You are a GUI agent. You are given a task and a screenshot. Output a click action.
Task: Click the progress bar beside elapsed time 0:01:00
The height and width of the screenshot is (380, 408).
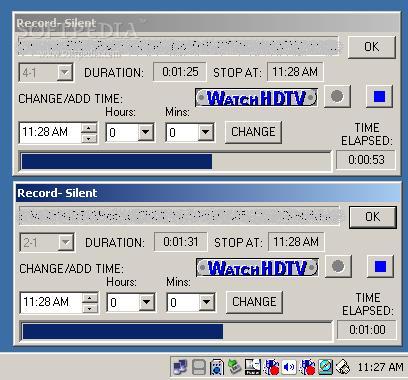(177, 331)
